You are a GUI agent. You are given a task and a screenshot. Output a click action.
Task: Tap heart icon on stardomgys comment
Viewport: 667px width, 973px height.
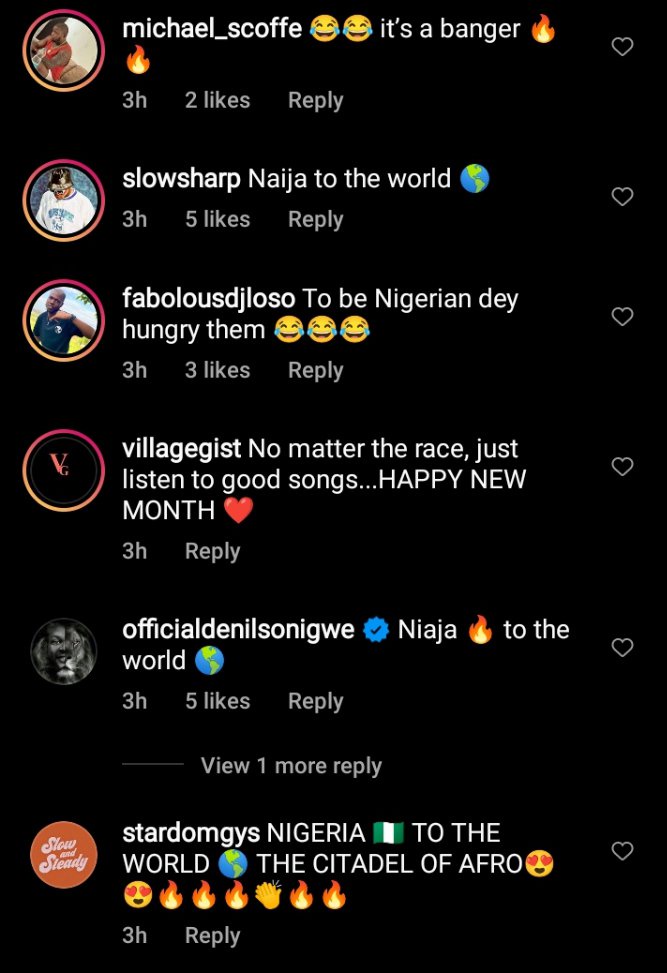click(622, 851)
